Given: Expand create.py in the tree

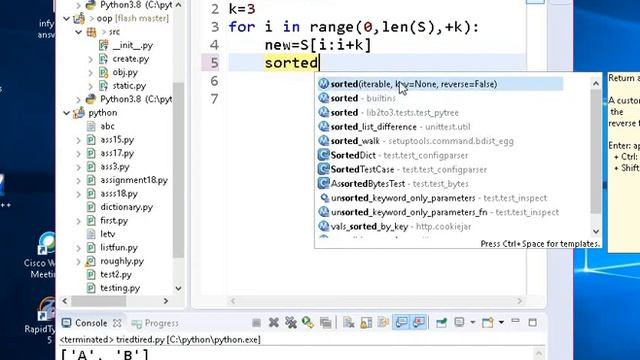Looking at the screenshot, I should tap(90, 59).
